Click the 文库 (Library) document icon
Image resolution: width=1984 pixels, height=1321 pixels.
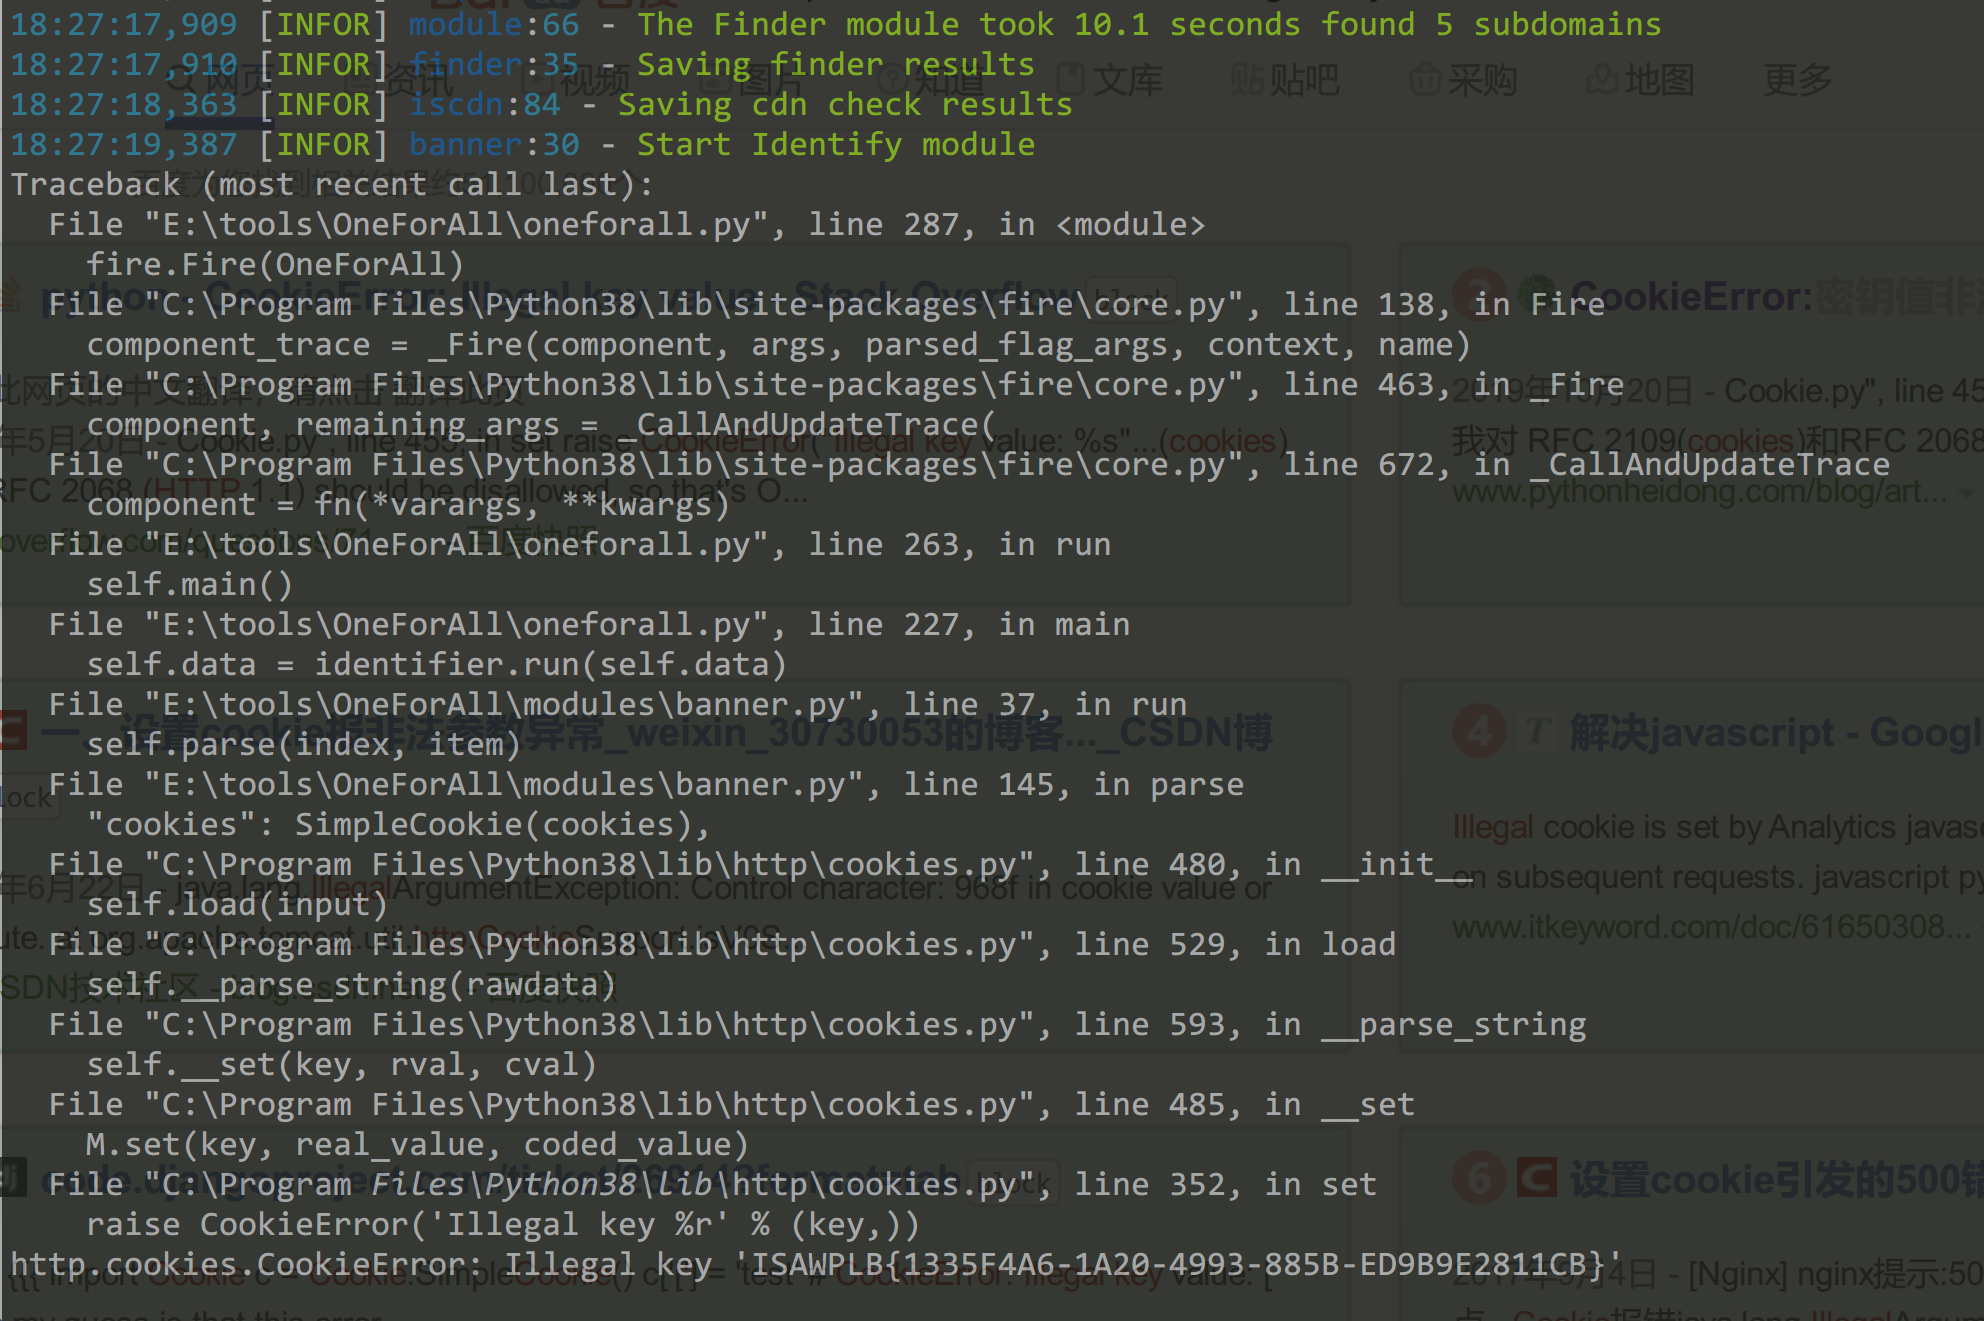pos(1070,80)
